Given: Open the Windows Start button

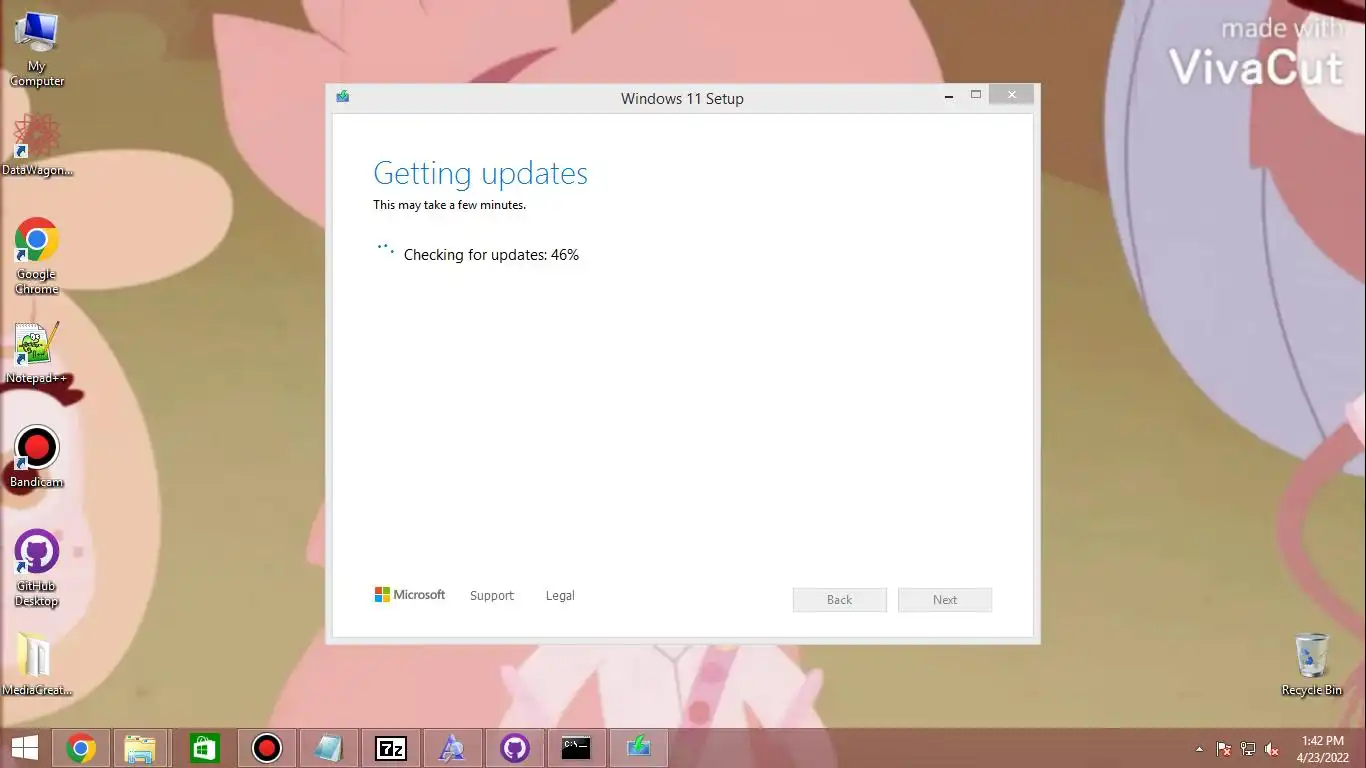Looking at the screenshot, I should [25, 748].
